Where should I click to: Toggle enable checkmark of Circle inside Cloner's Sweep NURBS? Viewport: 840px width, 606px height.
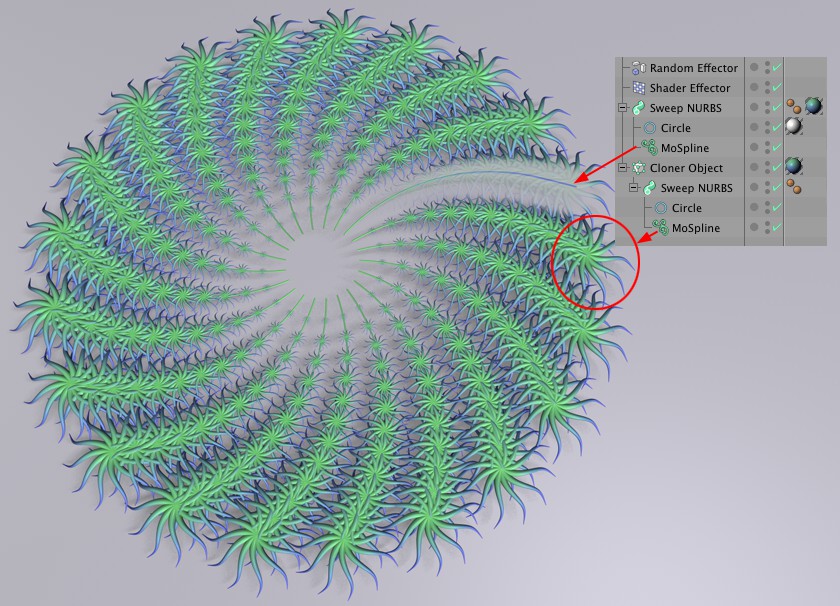[777, 207]
